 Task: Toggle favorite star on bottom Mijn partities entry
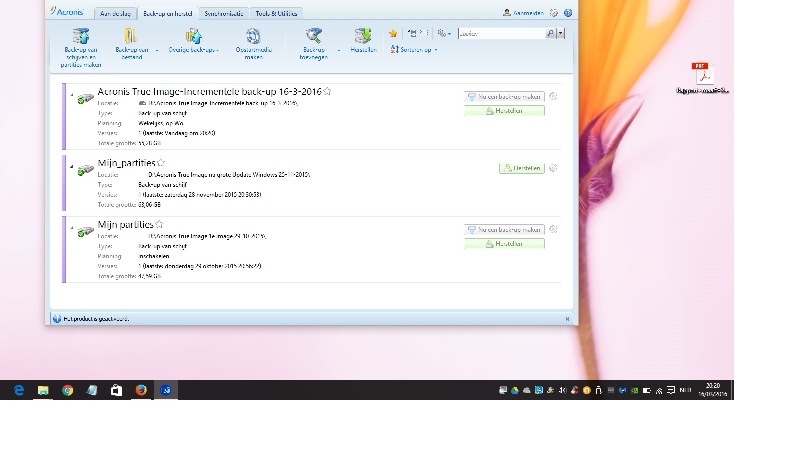click(159, 225)
